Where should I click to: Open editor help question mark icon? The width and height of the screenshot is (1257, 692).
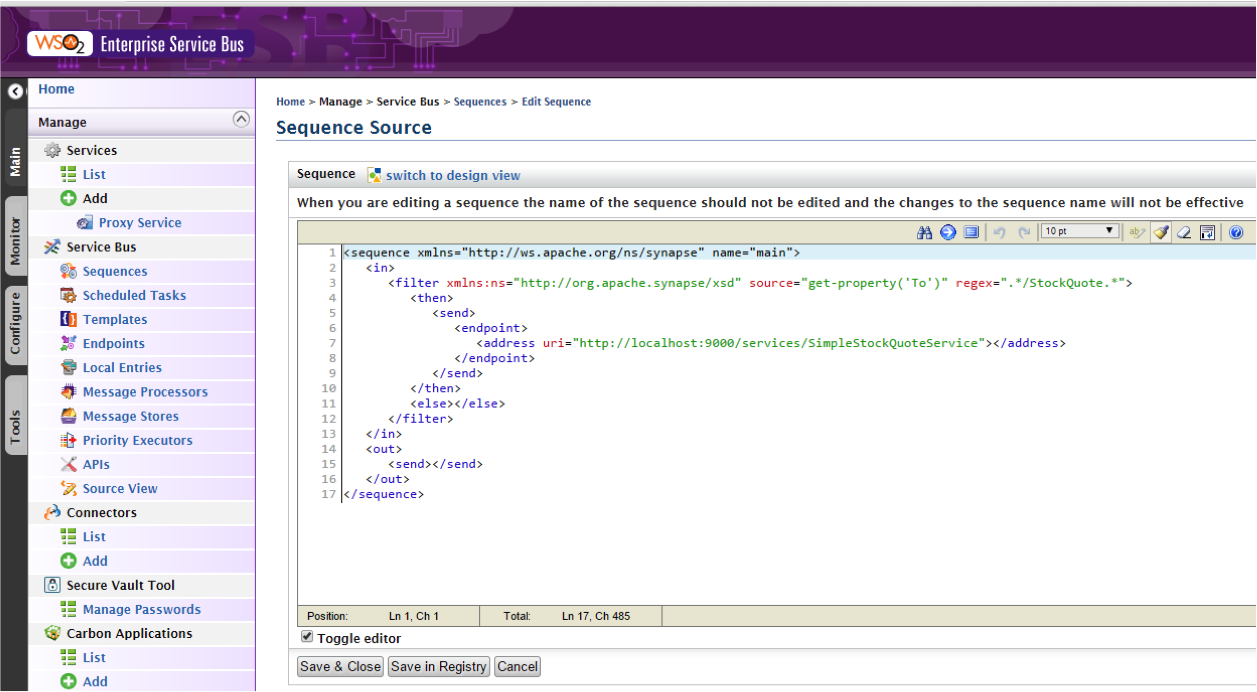[1236, 232]
